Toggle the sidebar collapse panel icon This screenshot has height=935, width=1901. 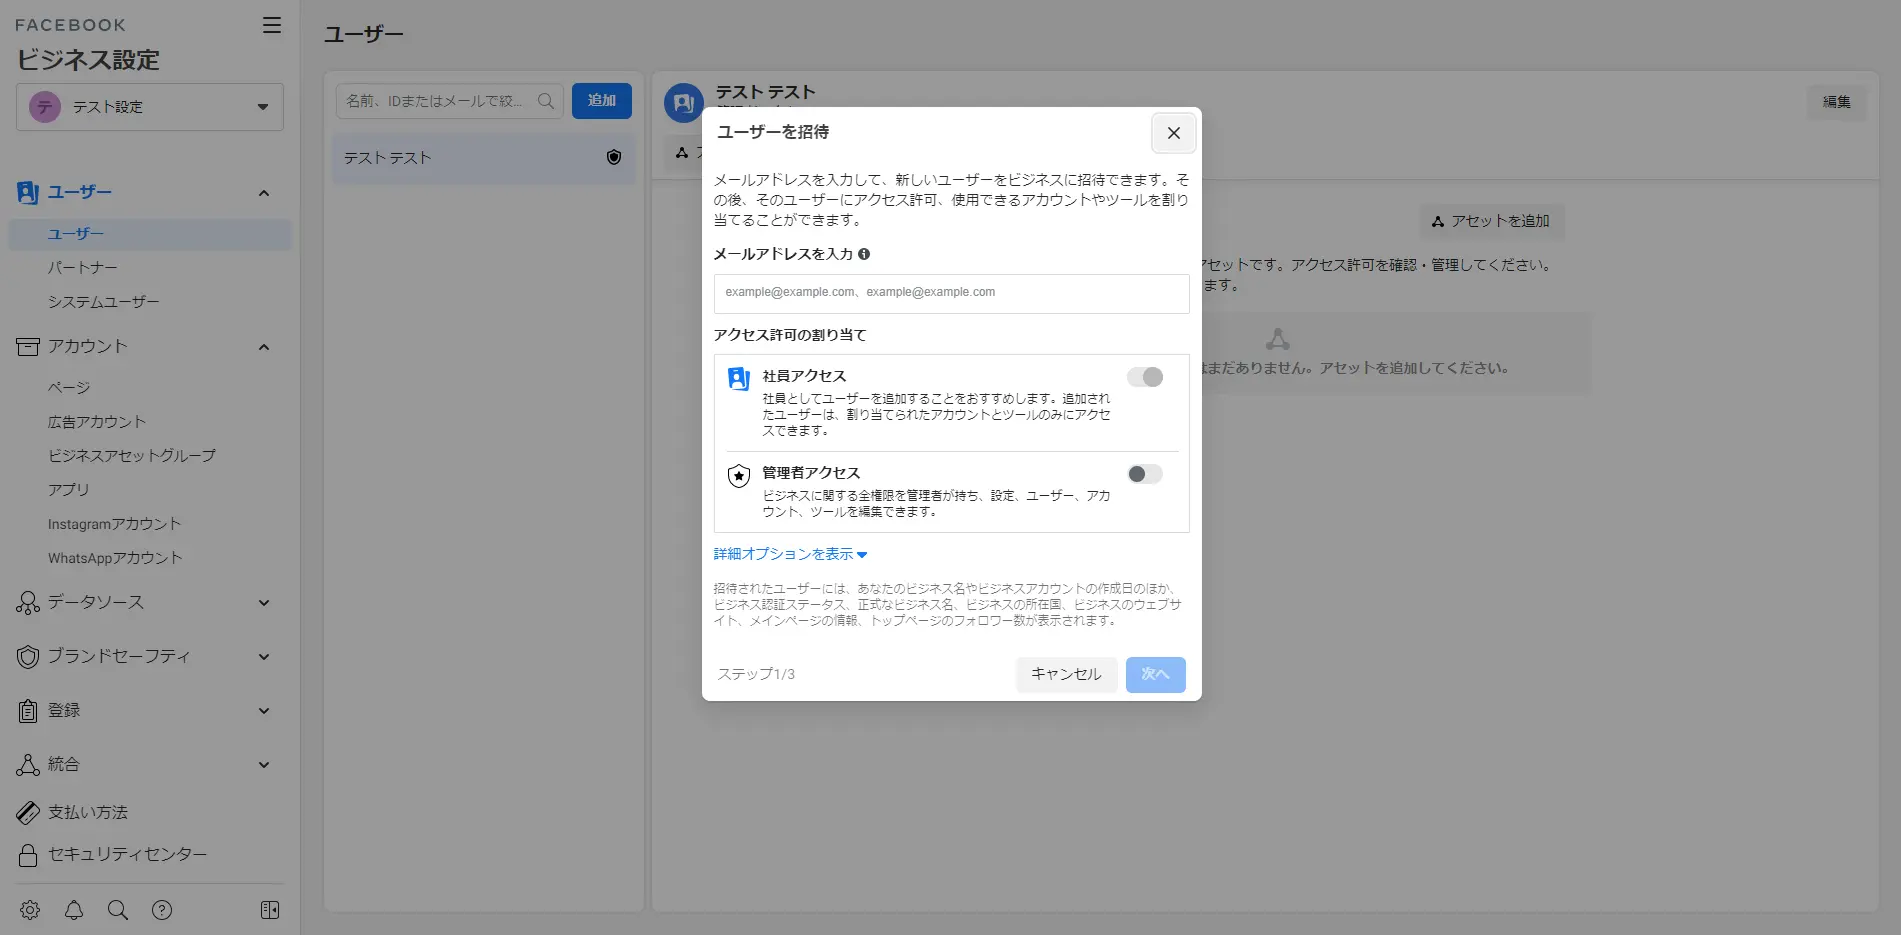[270, 910]
